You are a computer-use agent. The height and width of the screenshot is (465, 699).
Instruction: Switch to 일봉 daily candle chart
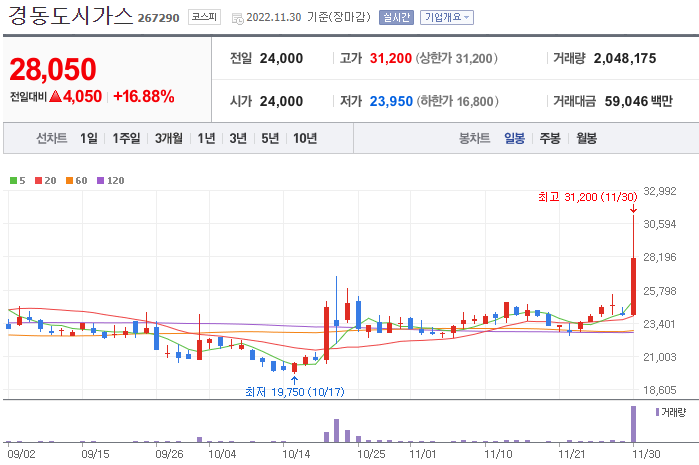514,139
